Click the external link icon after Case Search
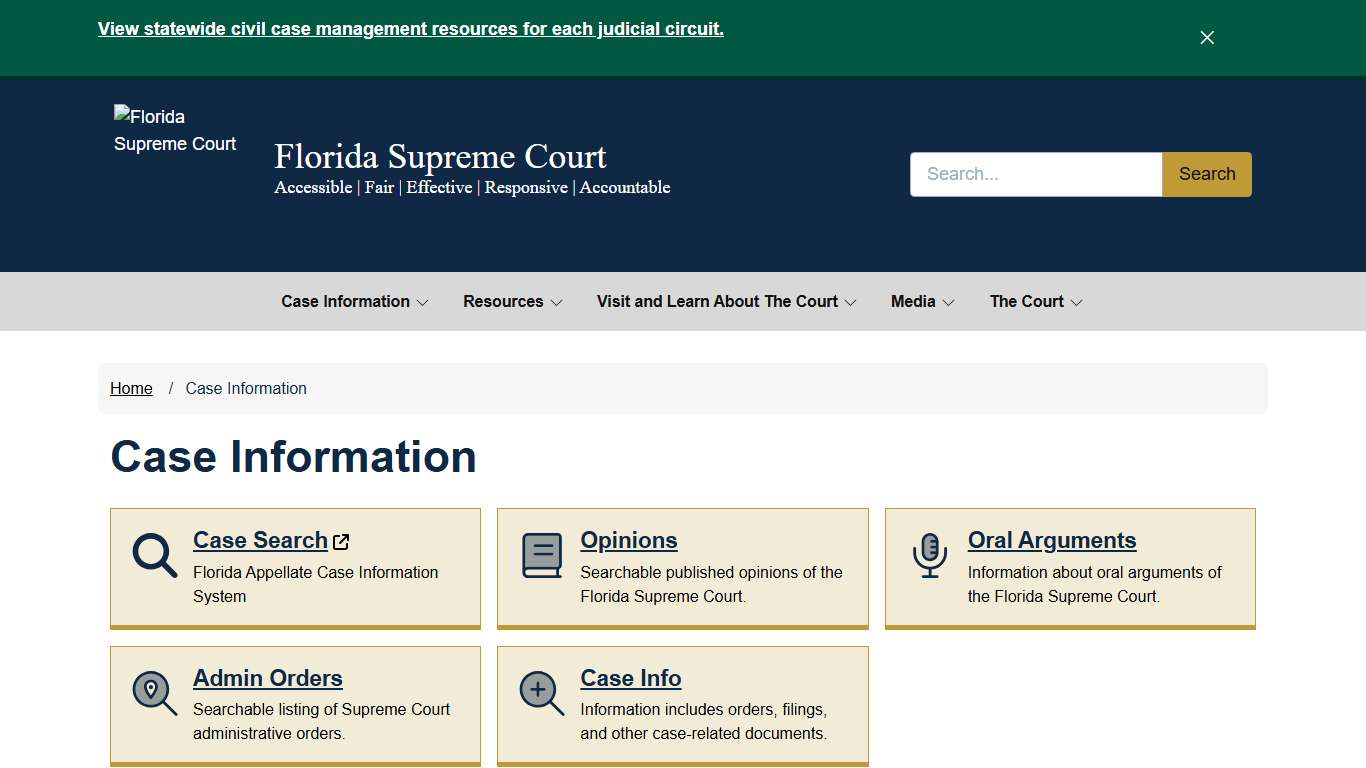 coord(340,540)
